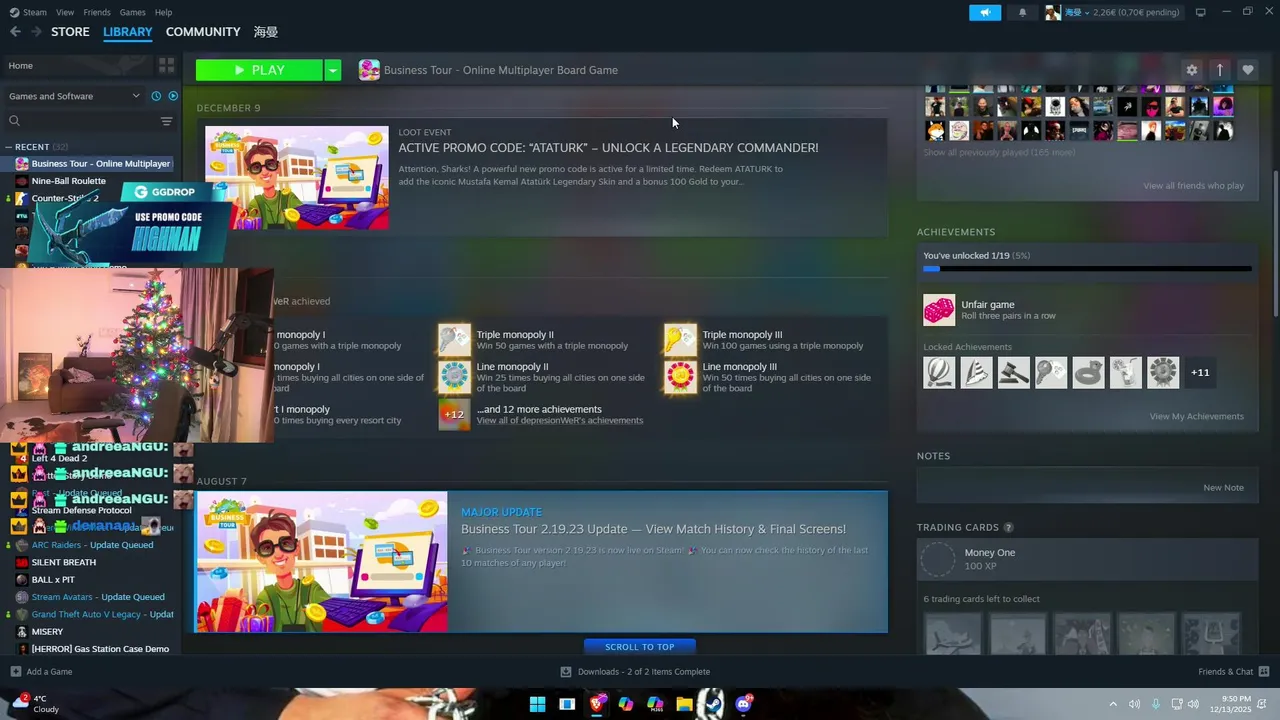Toggle show ready-to-play games only
Viewport: 1280px width, 720px height.
click(x=173, y=96)
